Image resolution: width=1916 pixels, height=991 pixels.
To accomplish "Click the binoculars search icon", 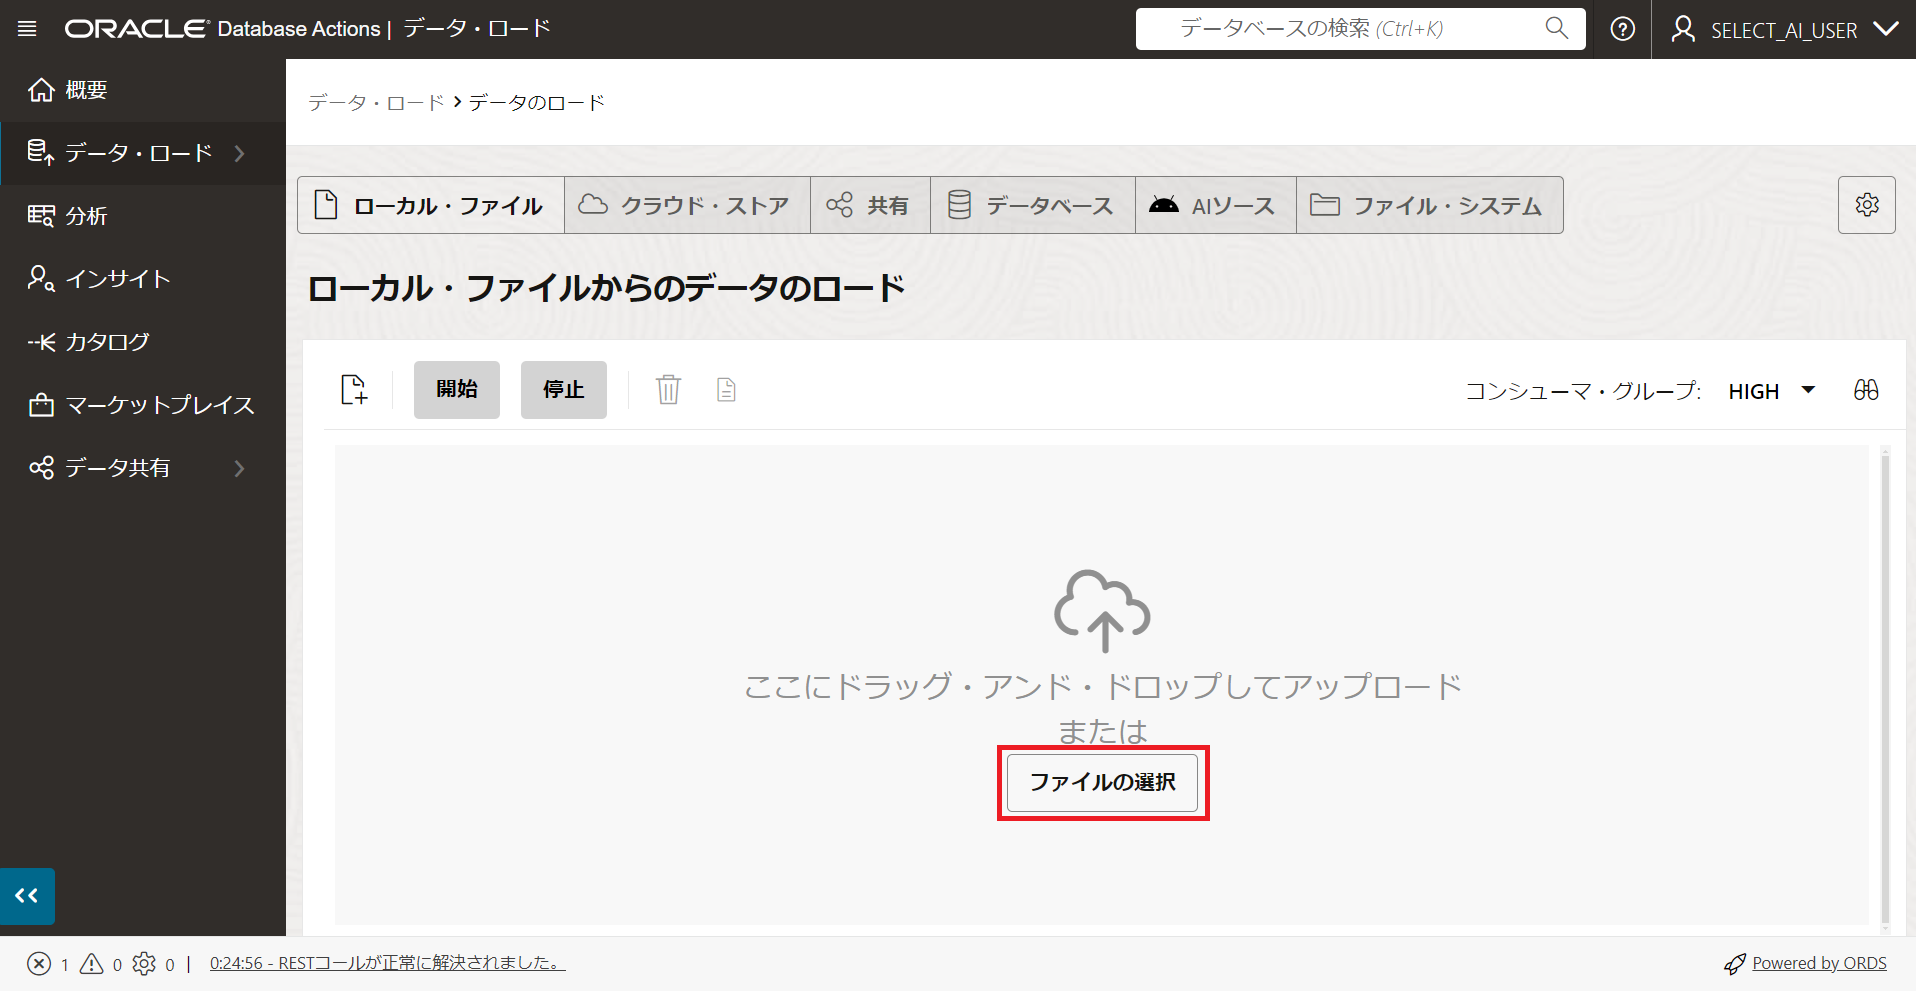I will (x=1865, y=390).
